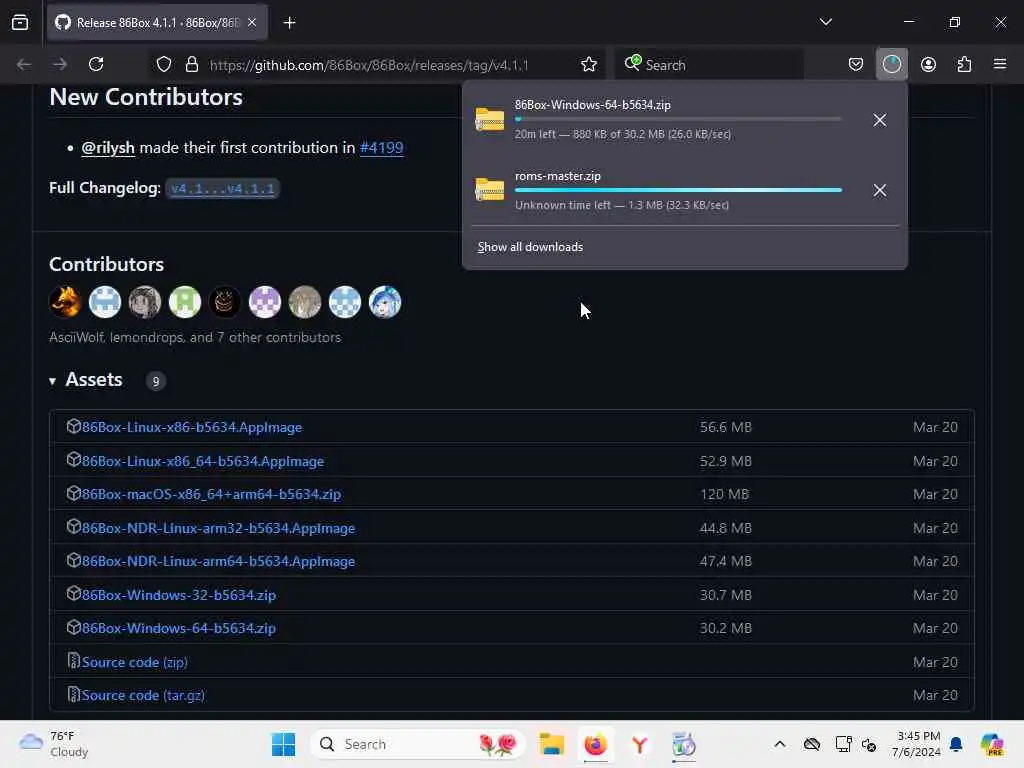This screenshot has height=768, width=1024.
Task: Open the fire wolf contributor avatar
Action: click(65, 302)
